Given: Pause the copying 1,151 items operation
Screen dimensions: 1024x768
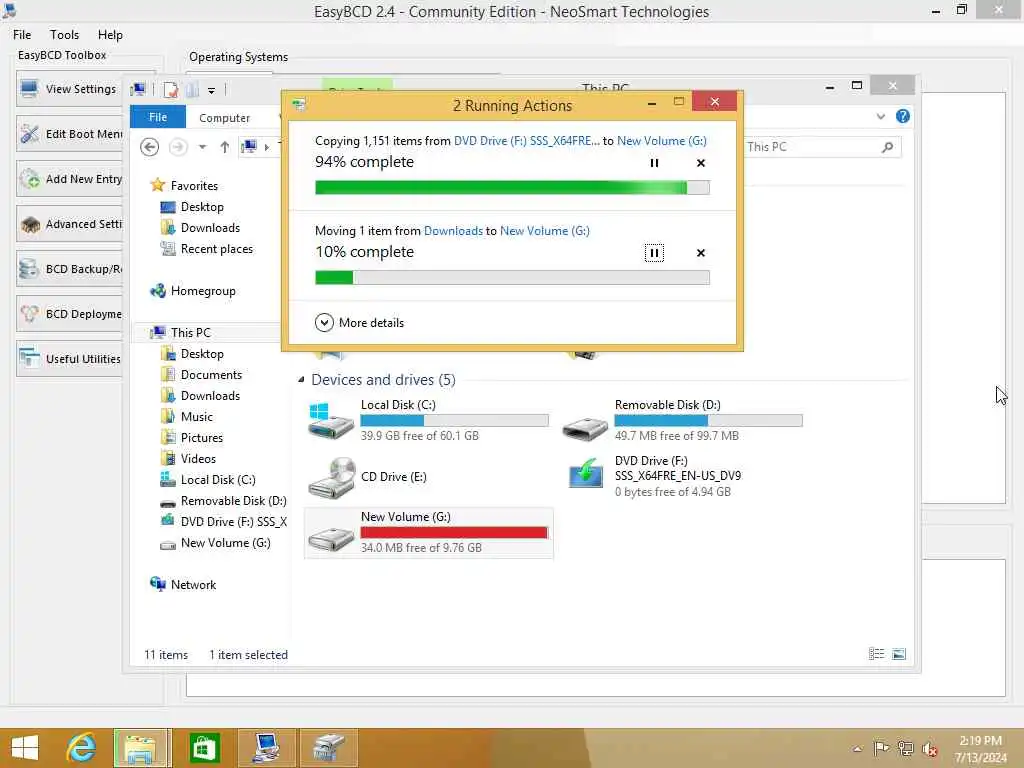Looking at the screenshot, I should (654, 163).
